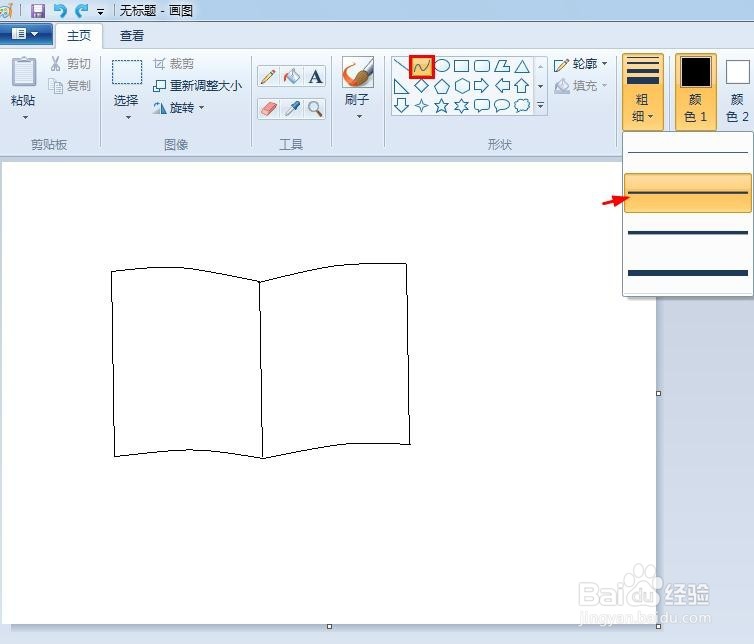Choose the 选择 rectangle tool
This screenshot has height=644, width=754.
pyautogui.click(x=127, y=72)
